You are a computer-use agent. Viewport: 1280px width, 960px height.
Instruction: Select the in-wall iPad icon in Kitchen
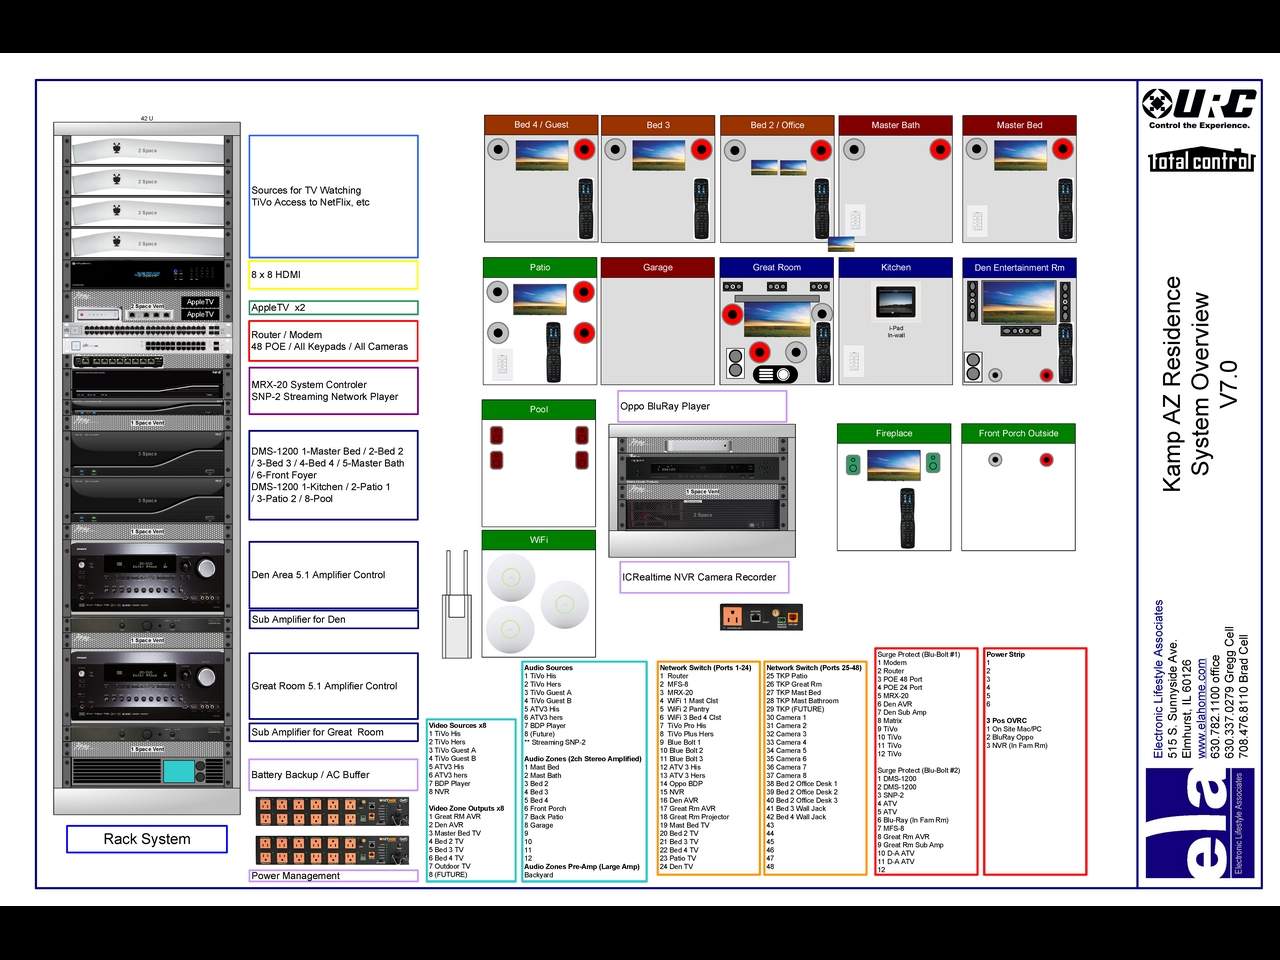pos(896,302)
